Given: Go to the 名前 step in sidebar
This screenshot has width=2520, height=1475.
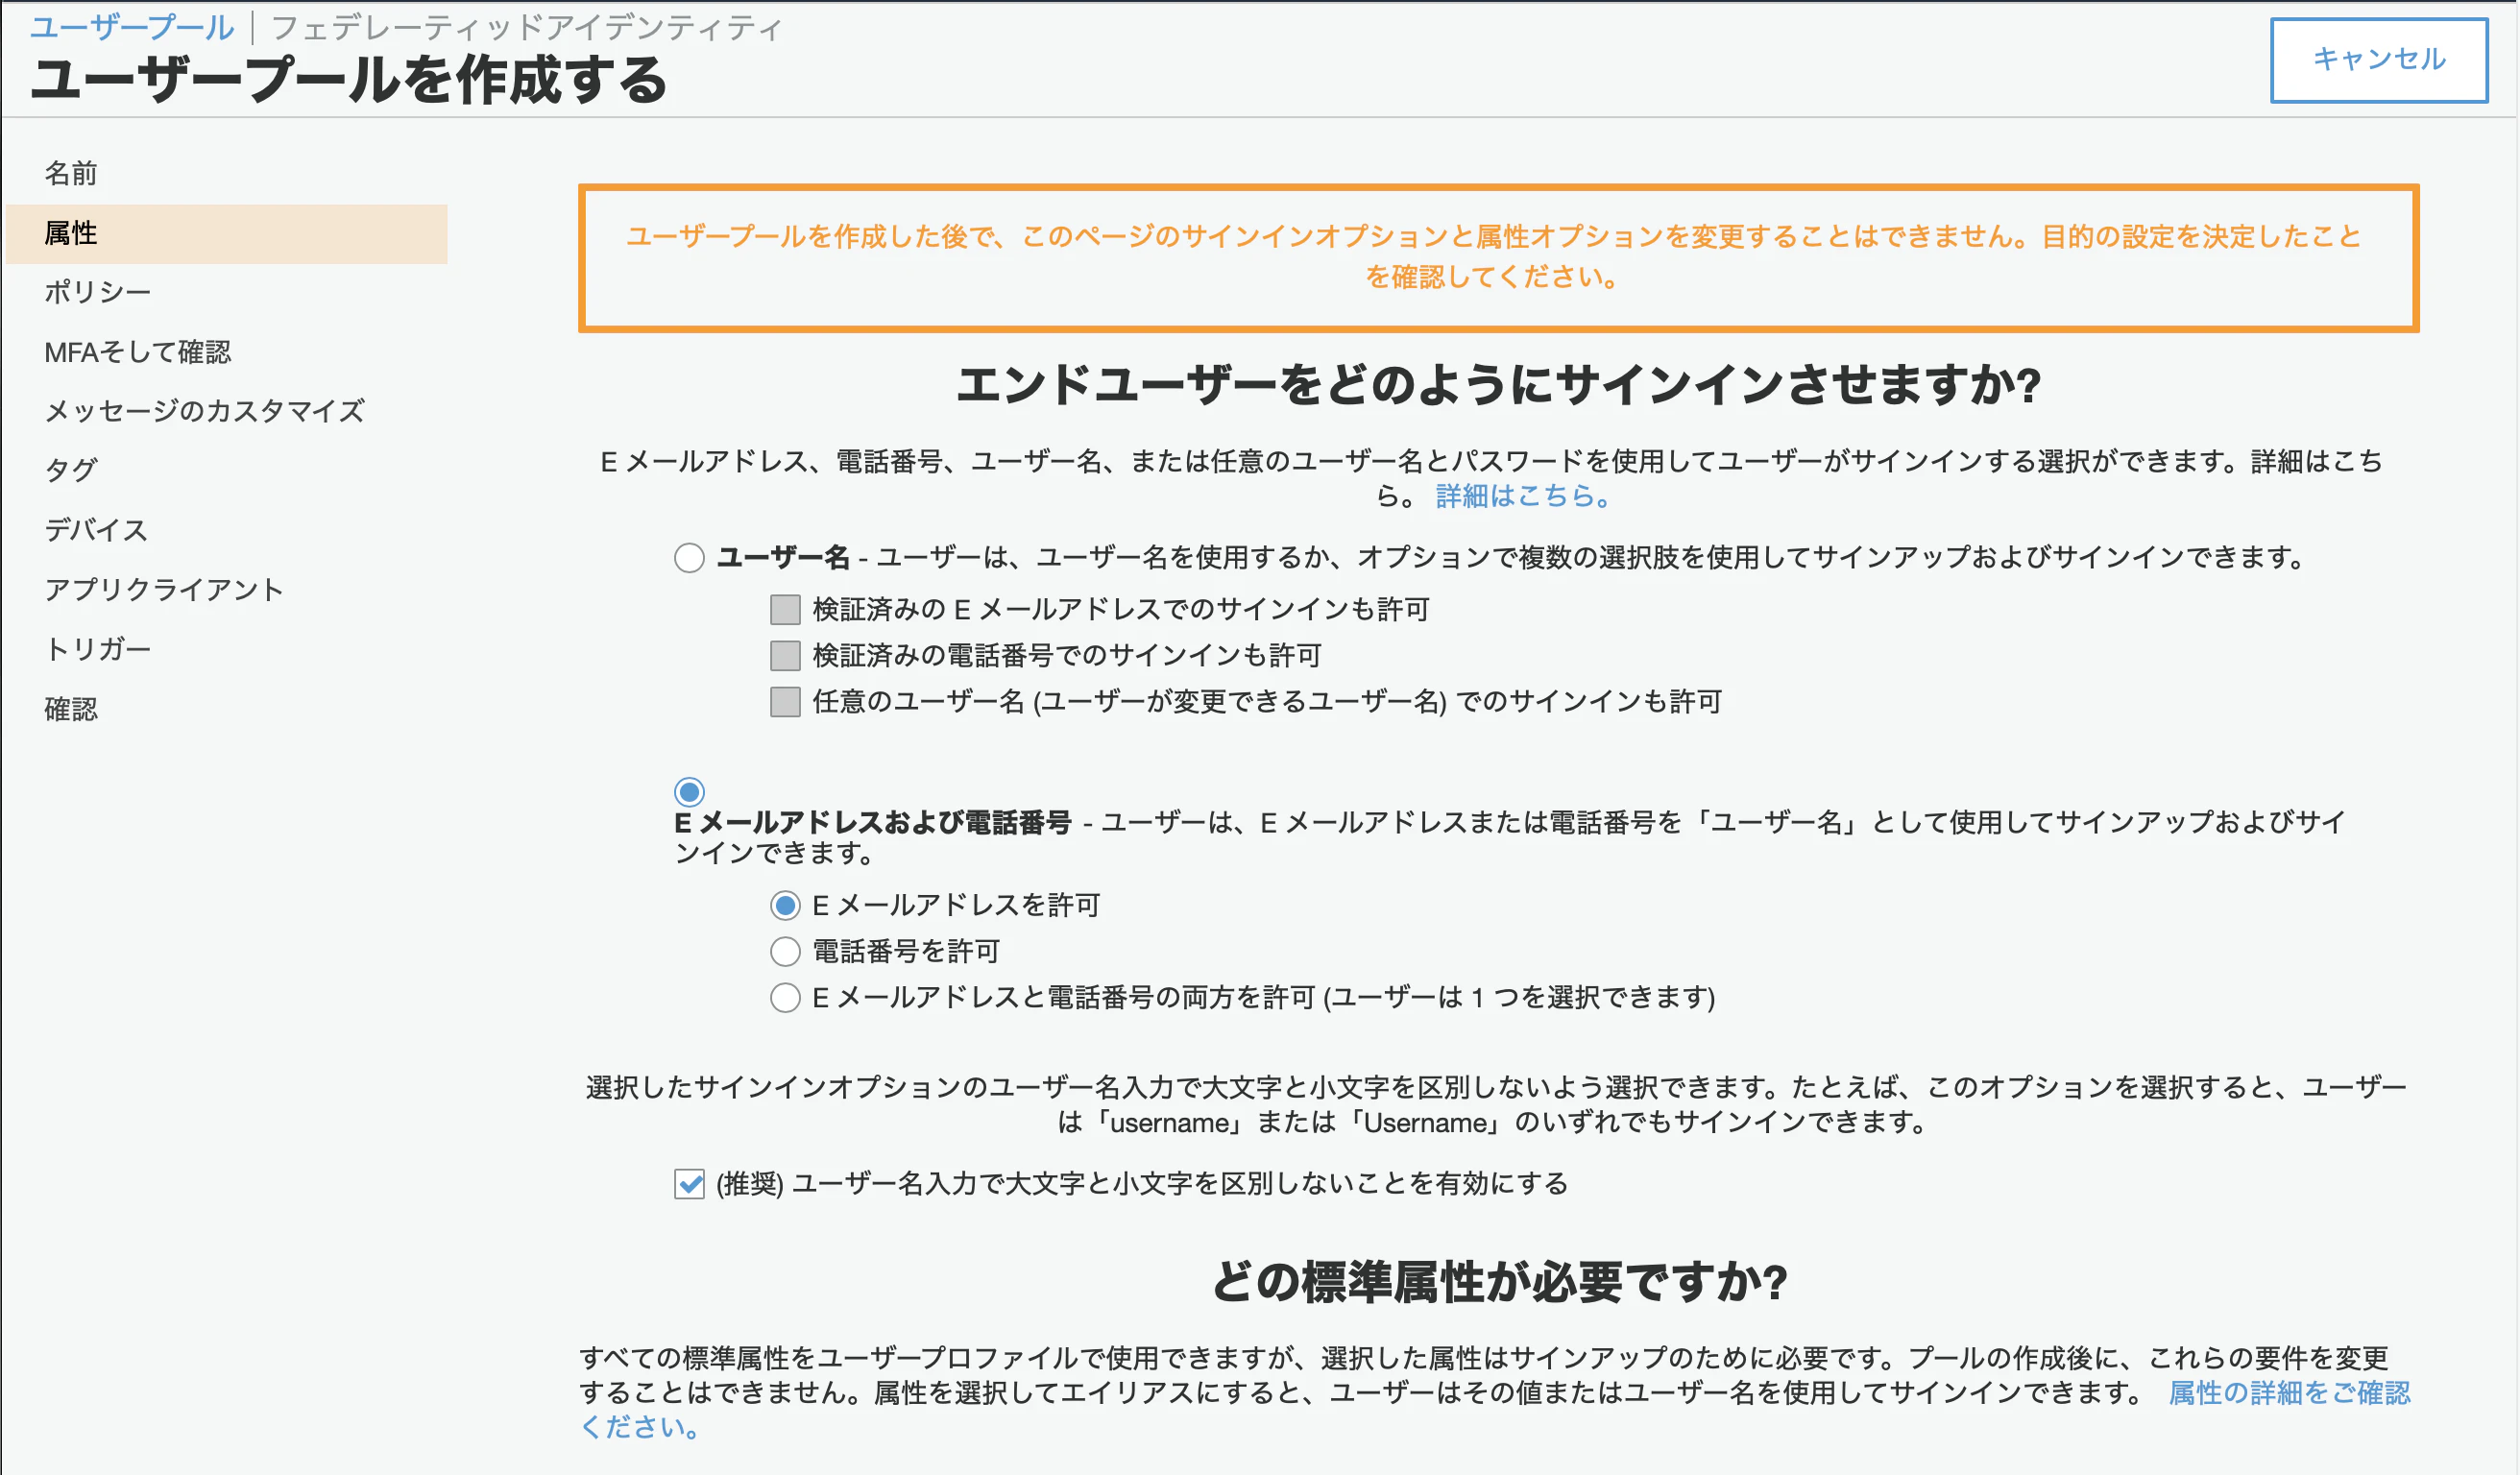Looking at the screenshot, I should click(71, 173).
